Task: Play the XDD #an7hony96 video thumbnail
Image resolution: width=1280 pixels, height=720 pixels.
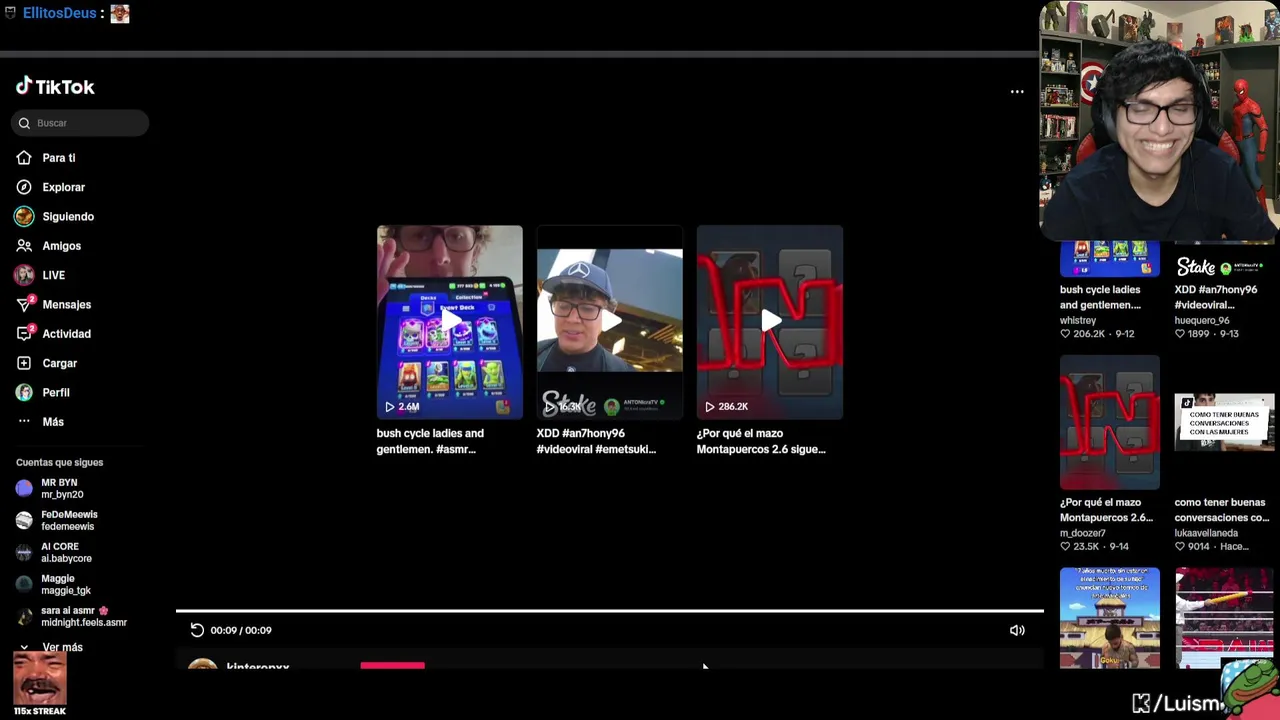Action: point(610,322)
